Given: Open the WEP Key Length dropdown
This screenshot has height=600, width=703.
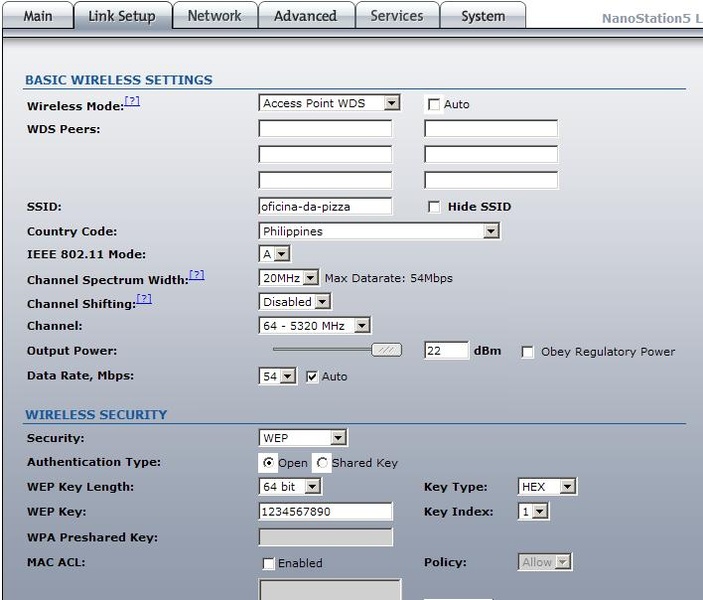Looking at the screenshot, I should pyautogui.click(x=290, y=487).
